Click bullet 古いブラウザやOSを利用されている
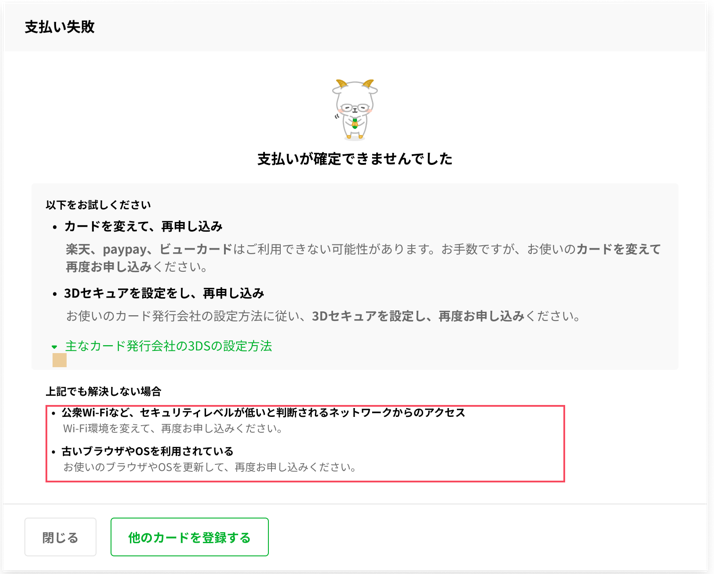The width and height of the screenshot is (714, 574). (147, 451)
